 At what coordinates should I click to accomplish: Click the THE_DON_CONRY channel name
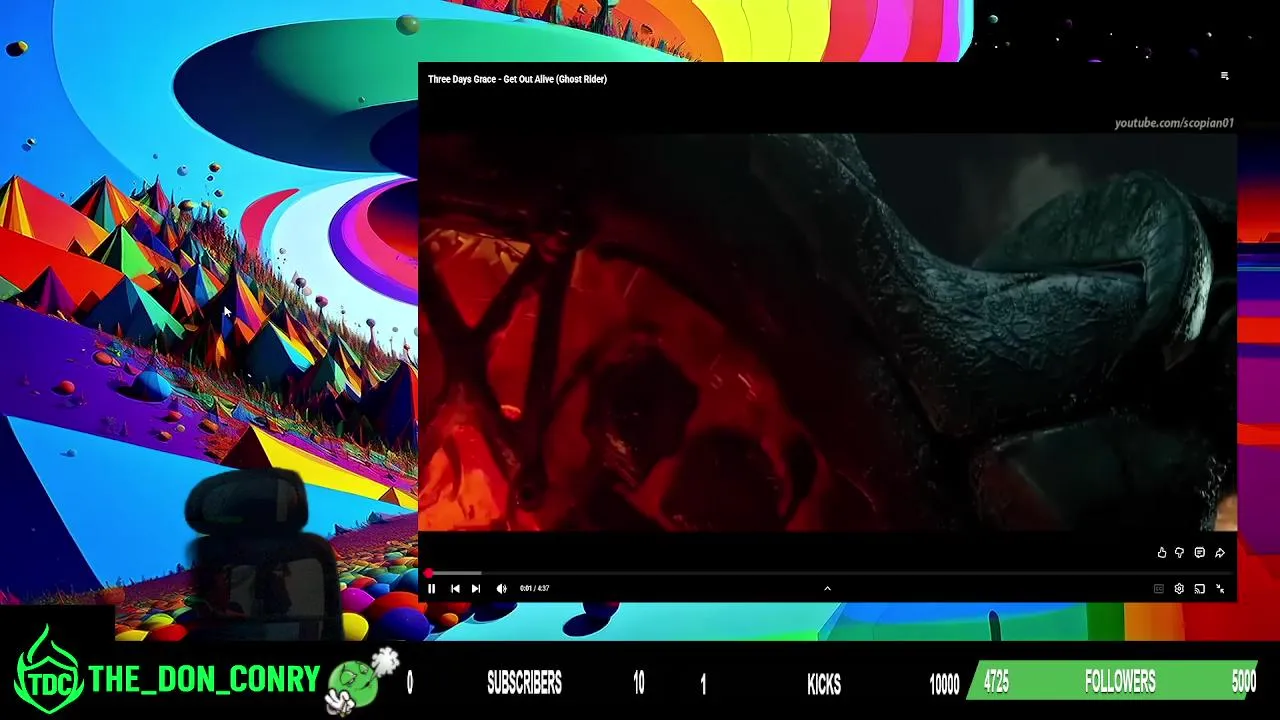point(204,680)
